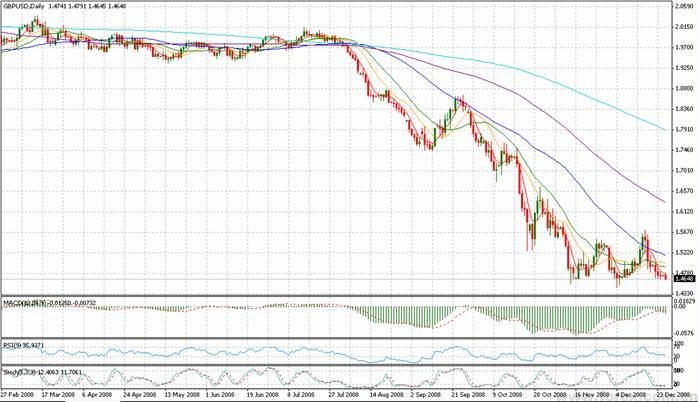The image size is (698, 402).
Task: Click the 16 Nov 2008 date label
Action: coord(592,395)
